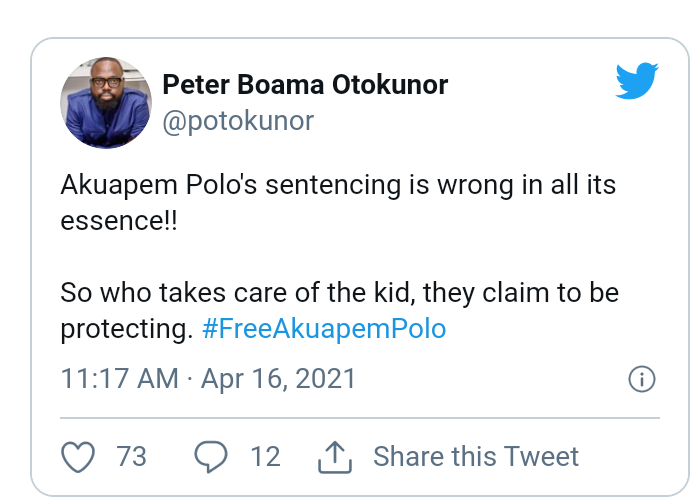700x504 pixels.
Task: Open the #FreeAkuapemPolo hashtag
Action: 324,329
